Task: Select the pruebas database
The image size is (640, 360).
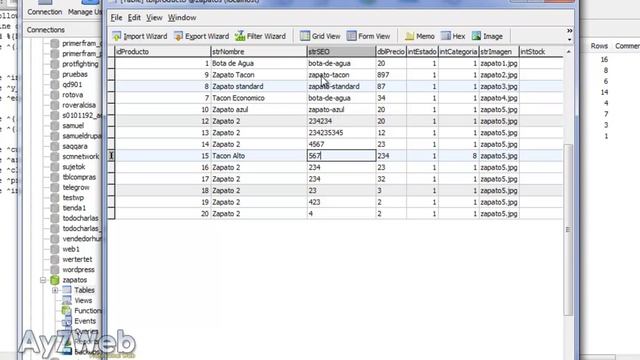Action: tap(75, 74)
